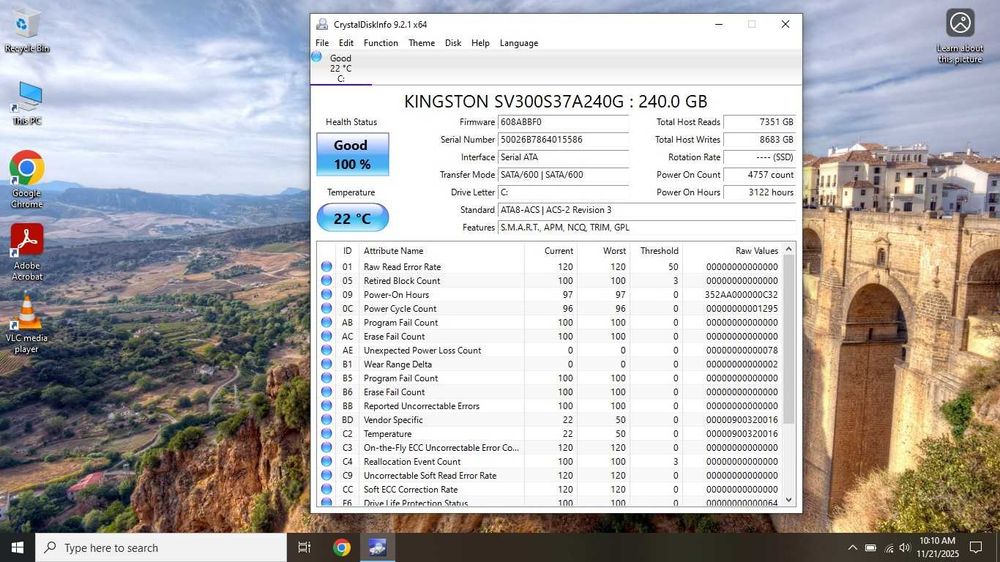Click the Attribute Name column header
The width and height of the screenshot is (1000, 562).
(441, 251)
